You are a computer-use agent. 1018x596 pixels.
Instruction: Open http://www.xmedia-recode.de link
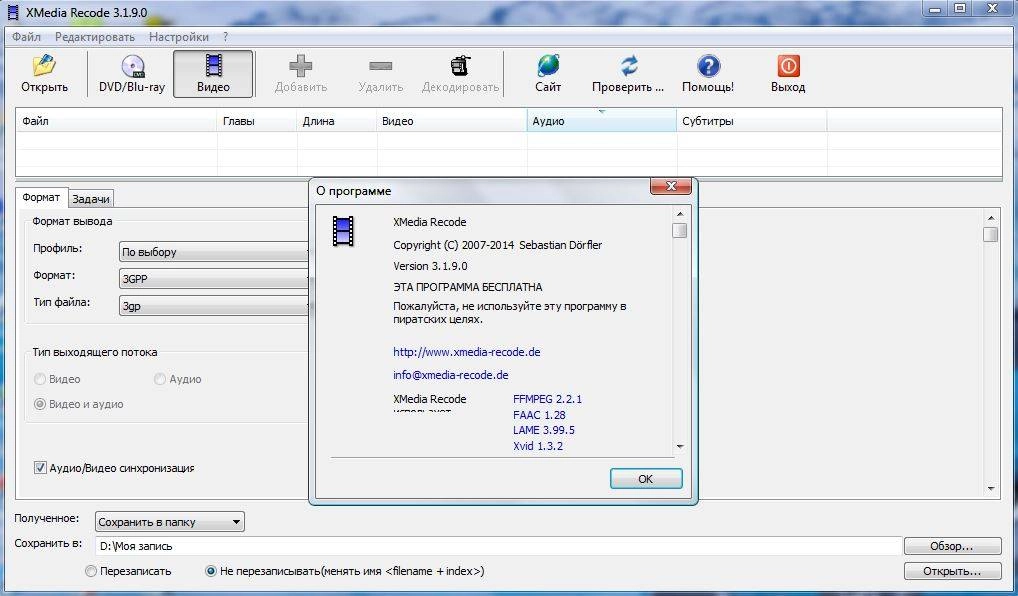point(467,352)
